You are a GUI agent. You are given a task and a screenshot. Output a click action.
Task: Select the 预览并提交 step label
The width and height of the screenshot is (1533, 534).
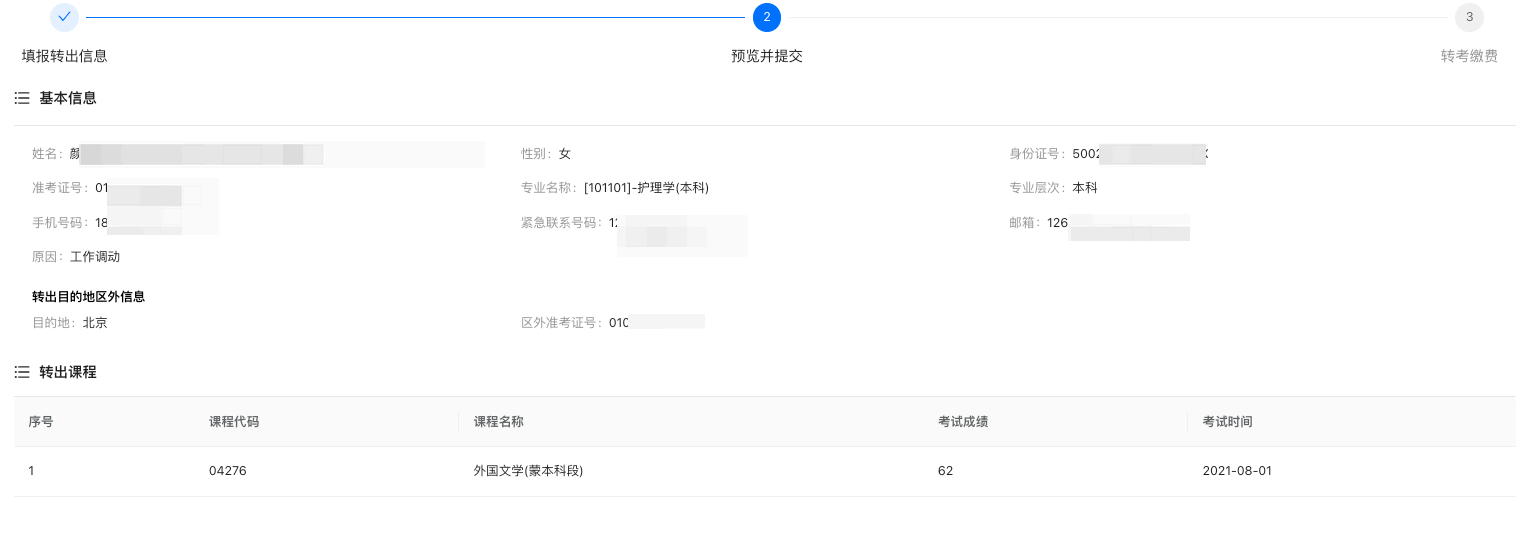pyautogui.click(x=767, y=56)
